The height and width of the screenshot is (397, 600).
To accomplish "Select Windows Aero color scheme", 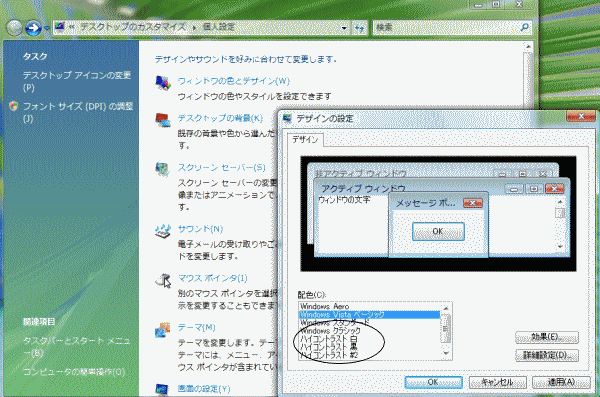I will pyautogui.click(x=369, y=306).
